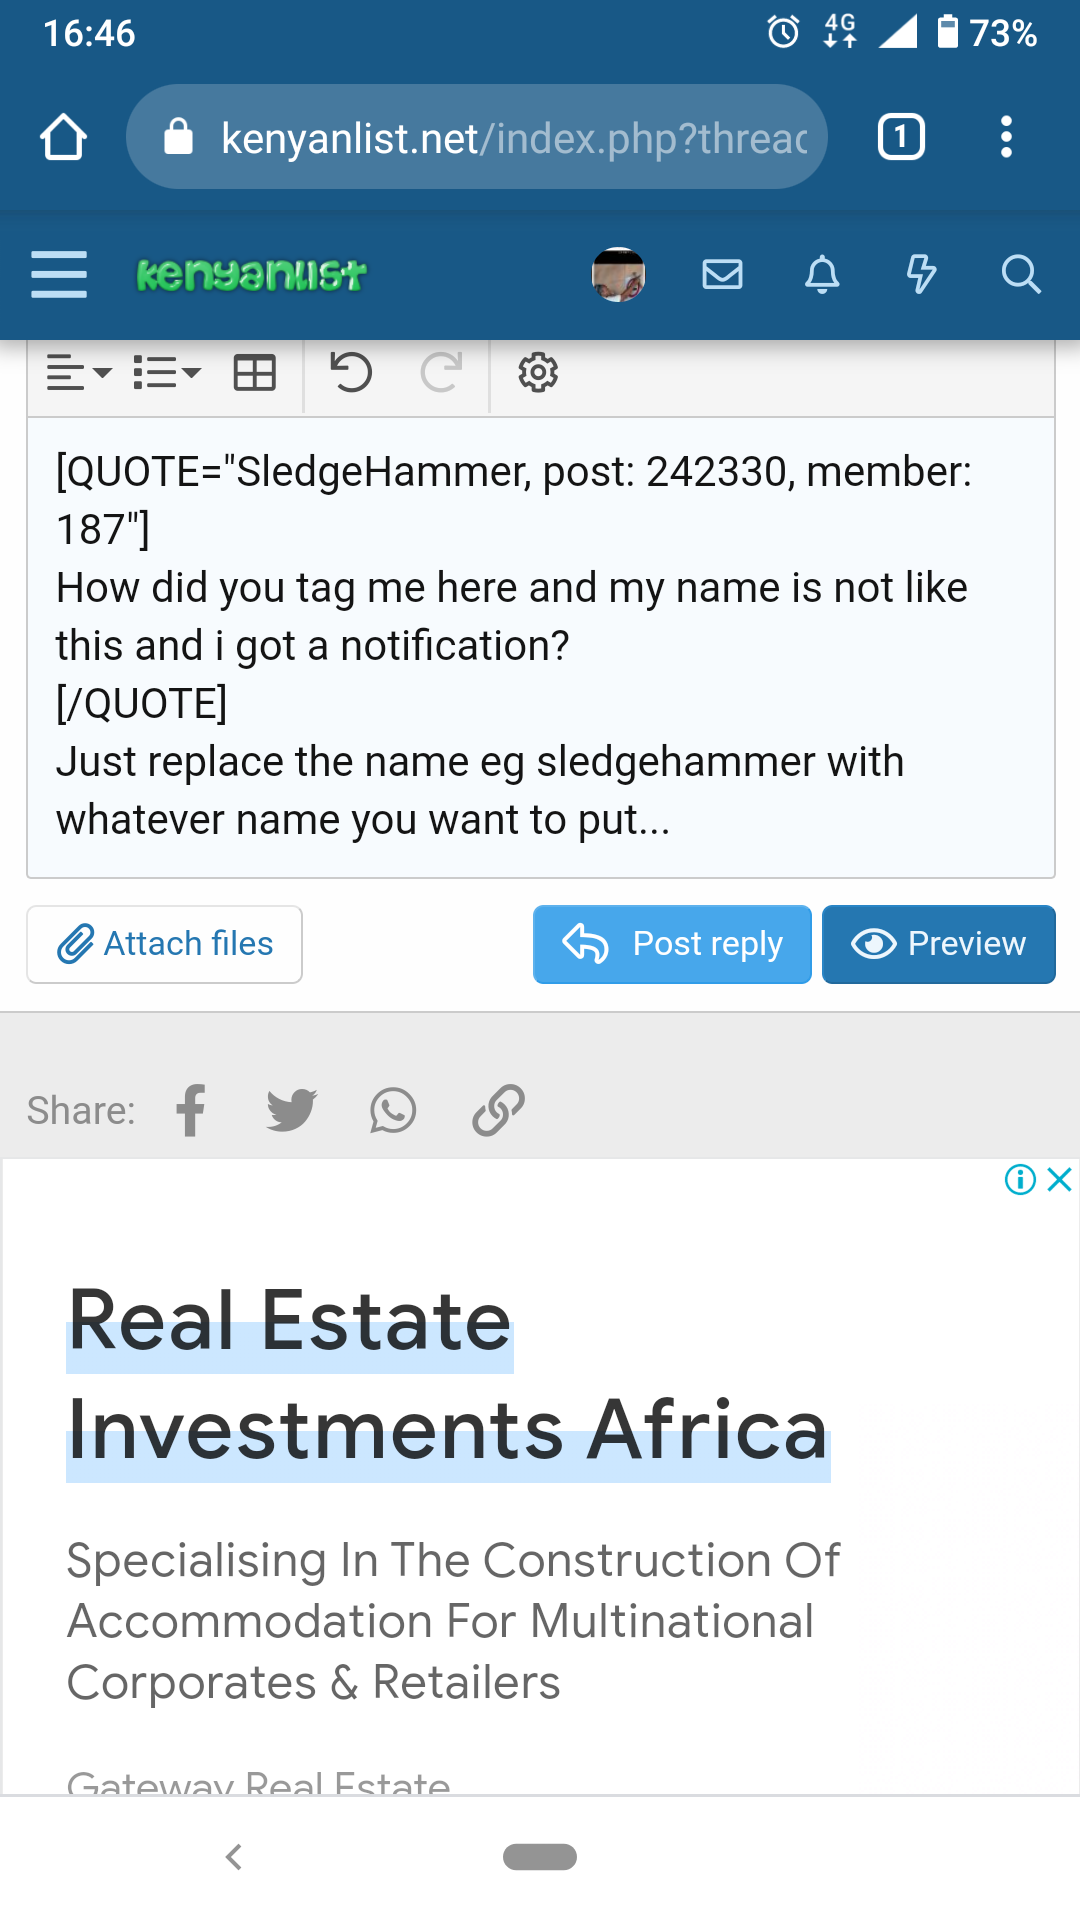Open the user profile avatar
Screen dimensions: 1080x1920
coord(618,274)
